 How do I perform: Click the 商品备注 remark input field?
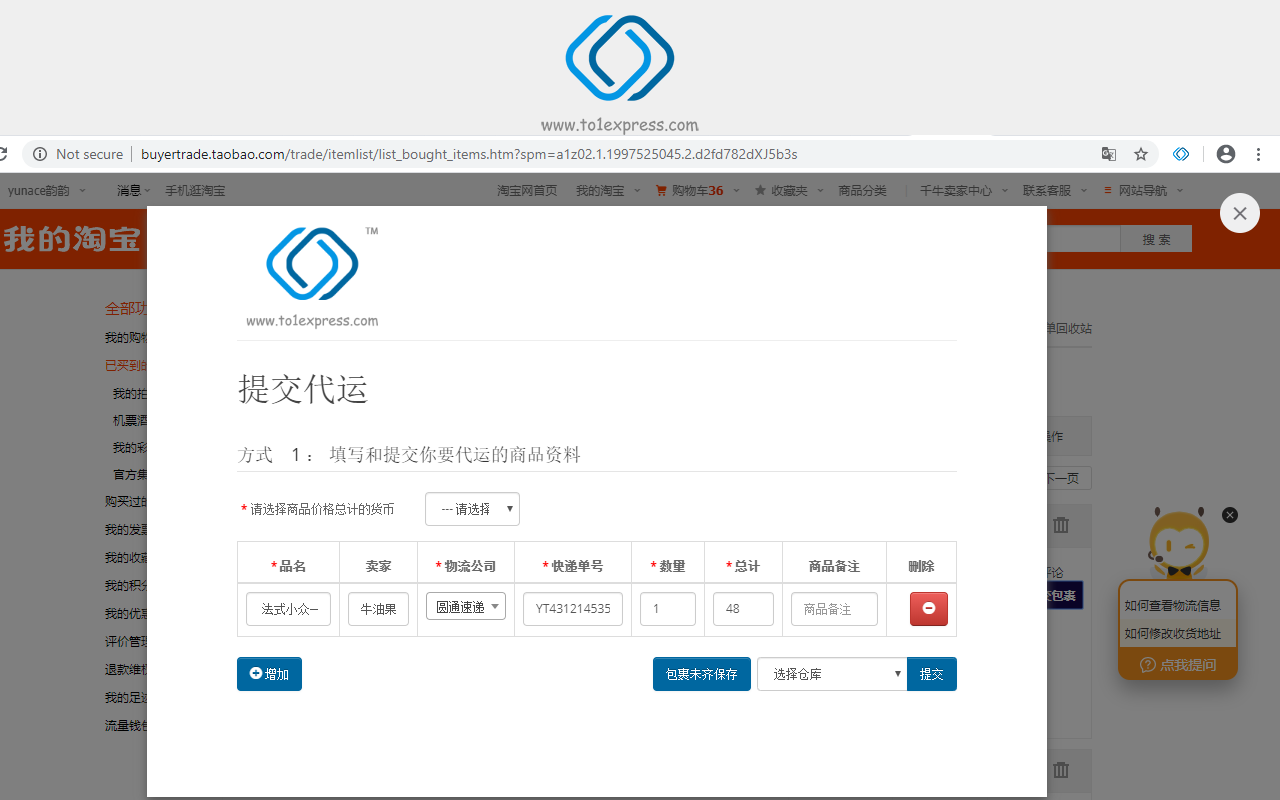click(834, 609)
